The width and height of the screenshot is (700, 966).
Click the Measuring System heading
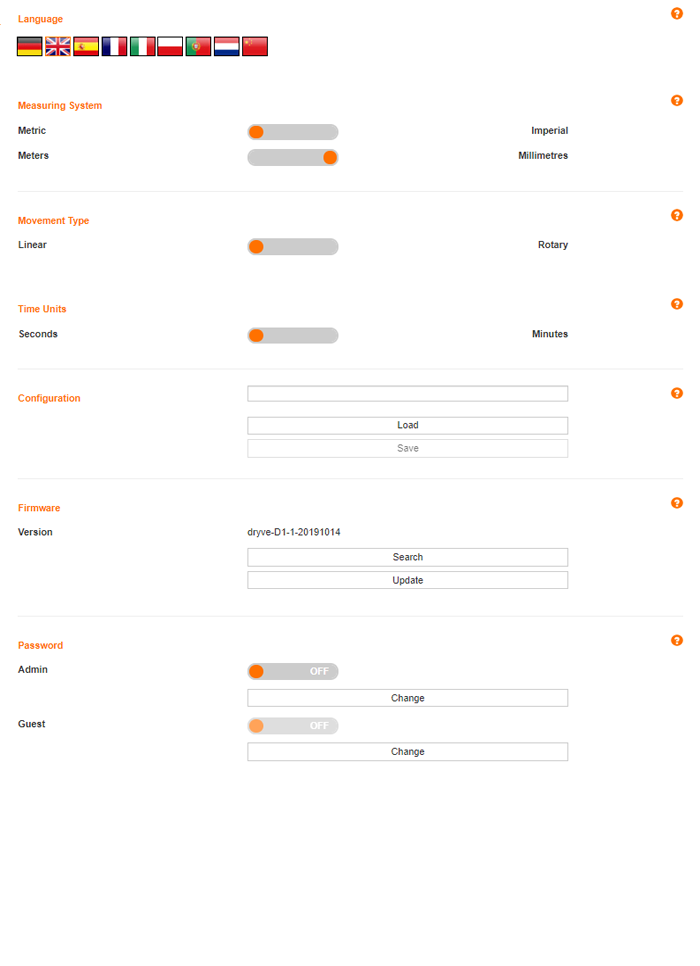(x=60, y=105)
